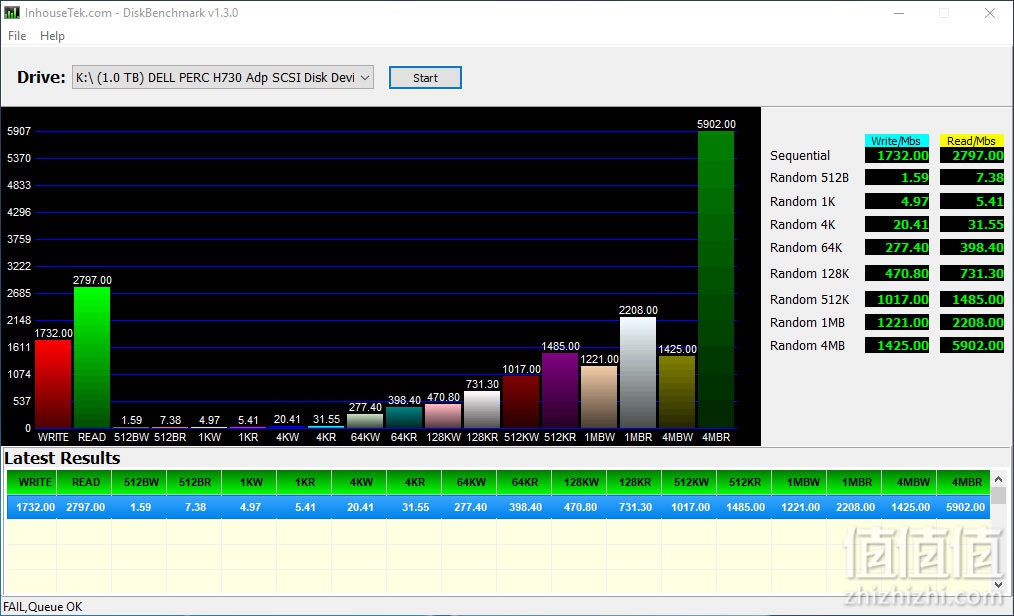Select the 1MBR table column header
This screenshot has height=616, width=1014.
click(855, 482)
